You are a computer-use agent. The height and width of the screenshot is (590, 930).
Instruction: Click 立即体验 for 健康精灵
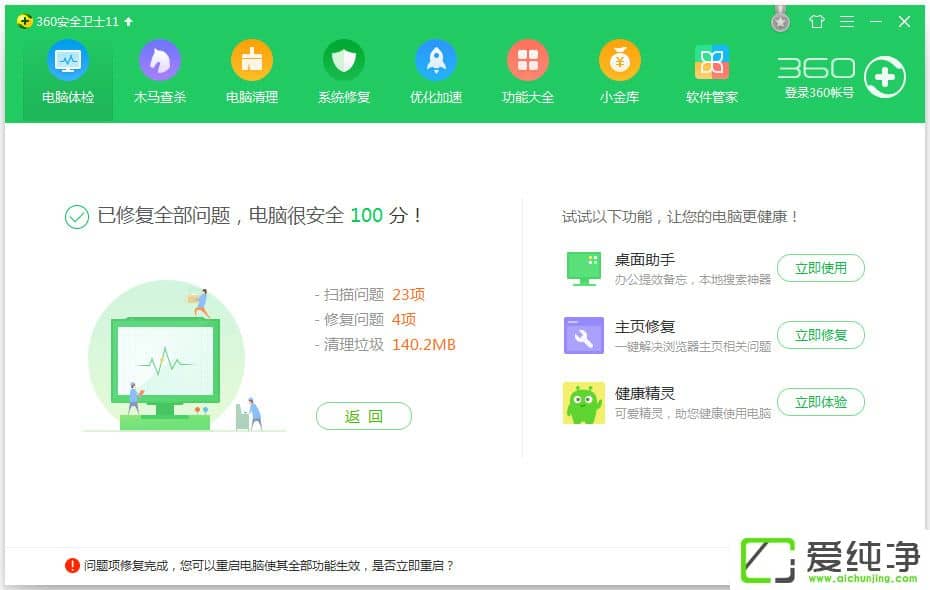(x=820, y=402)
